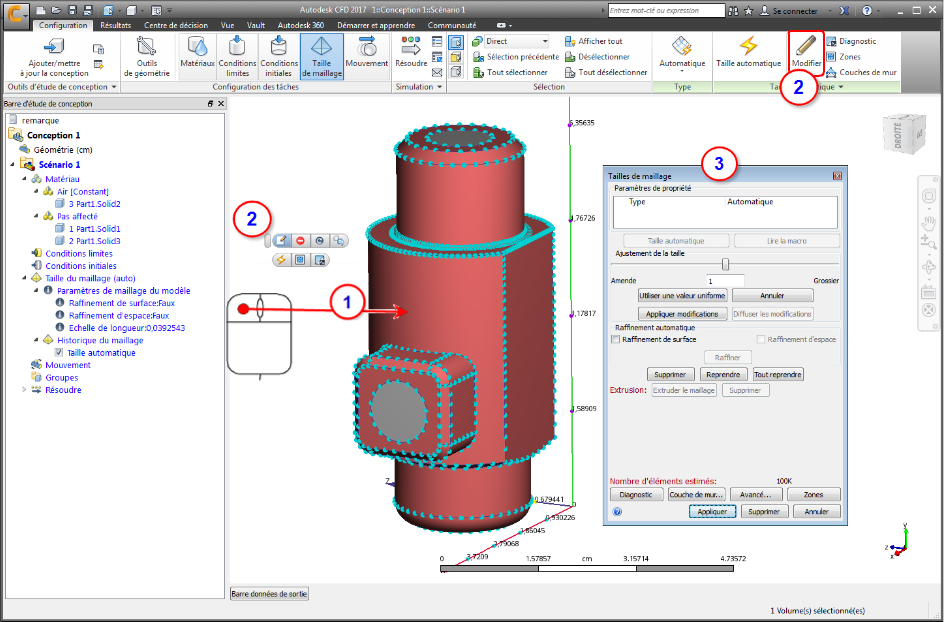Select the Conditions initiales tool
The height and width of the screenshot is (622, 944).
(279, 56)
